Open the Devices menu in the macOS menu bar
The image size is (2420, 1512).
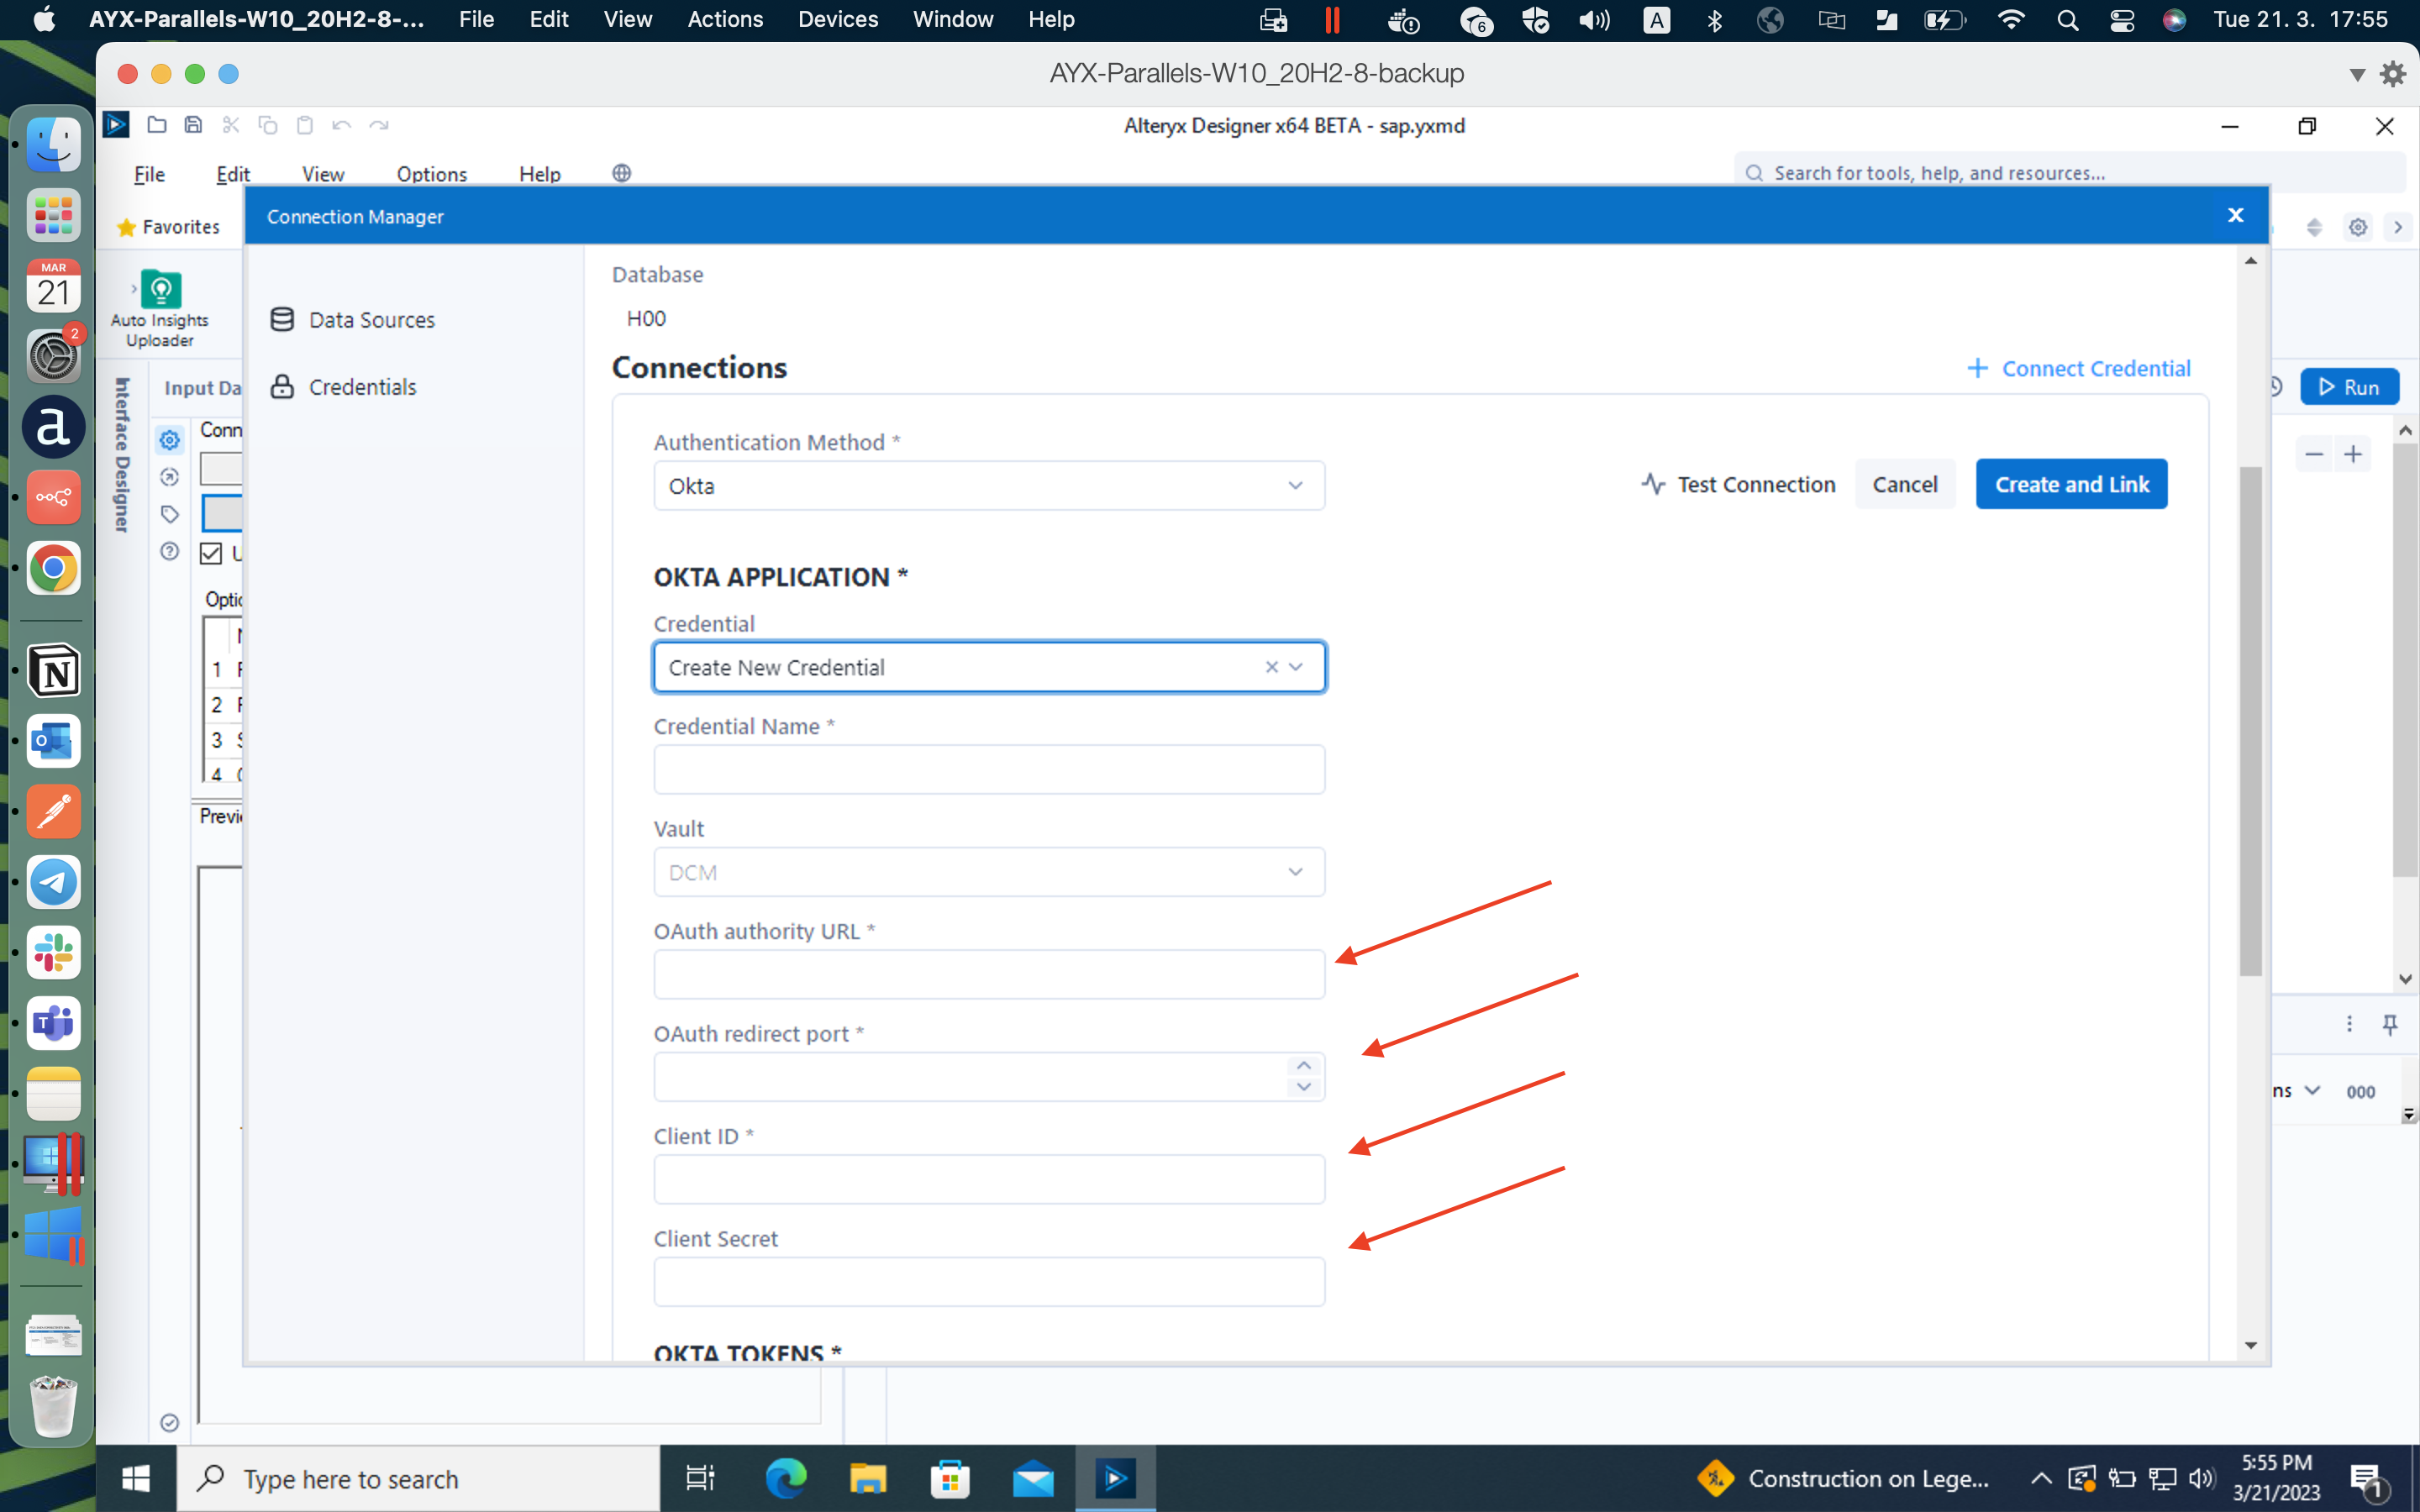tap(837, 19)
